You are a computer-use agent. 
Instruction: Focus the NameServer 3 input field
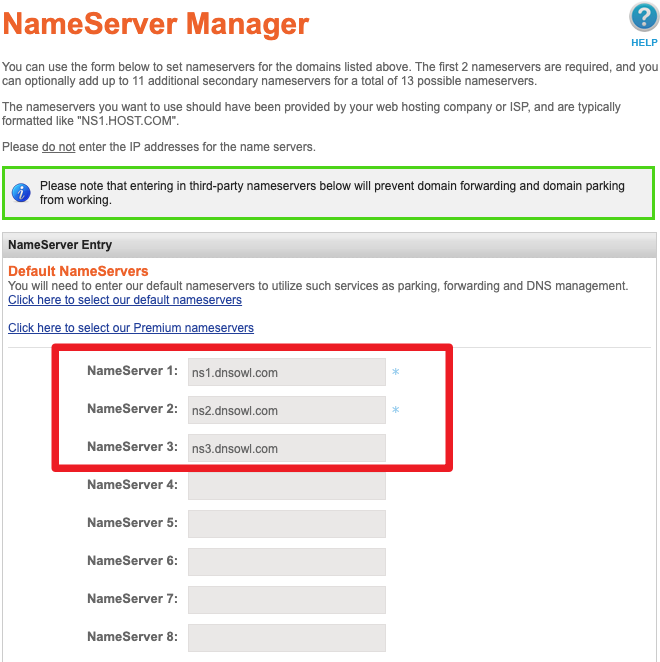pos(287,448)
